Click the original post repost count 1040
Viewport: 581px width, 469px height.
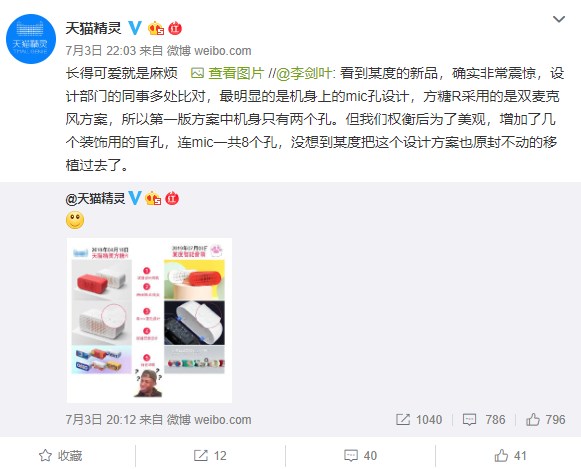tap(419, 419)
